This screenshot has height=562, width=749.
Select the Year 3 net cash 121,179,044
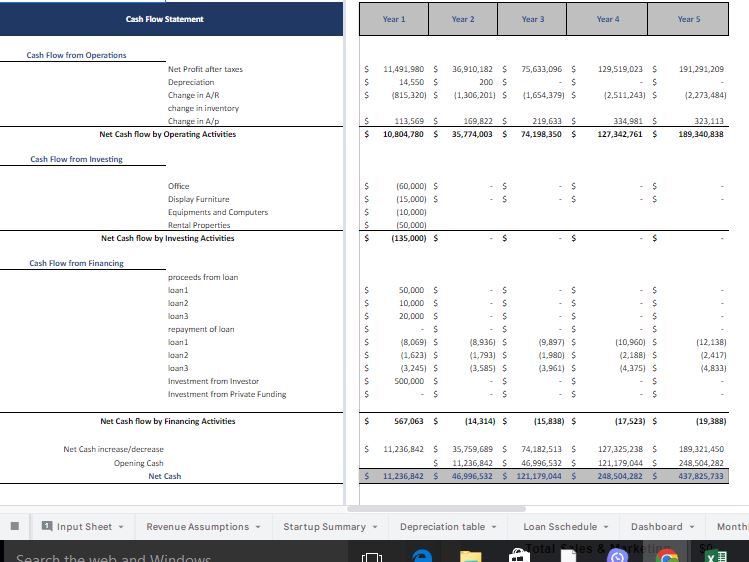pos(539,476)
